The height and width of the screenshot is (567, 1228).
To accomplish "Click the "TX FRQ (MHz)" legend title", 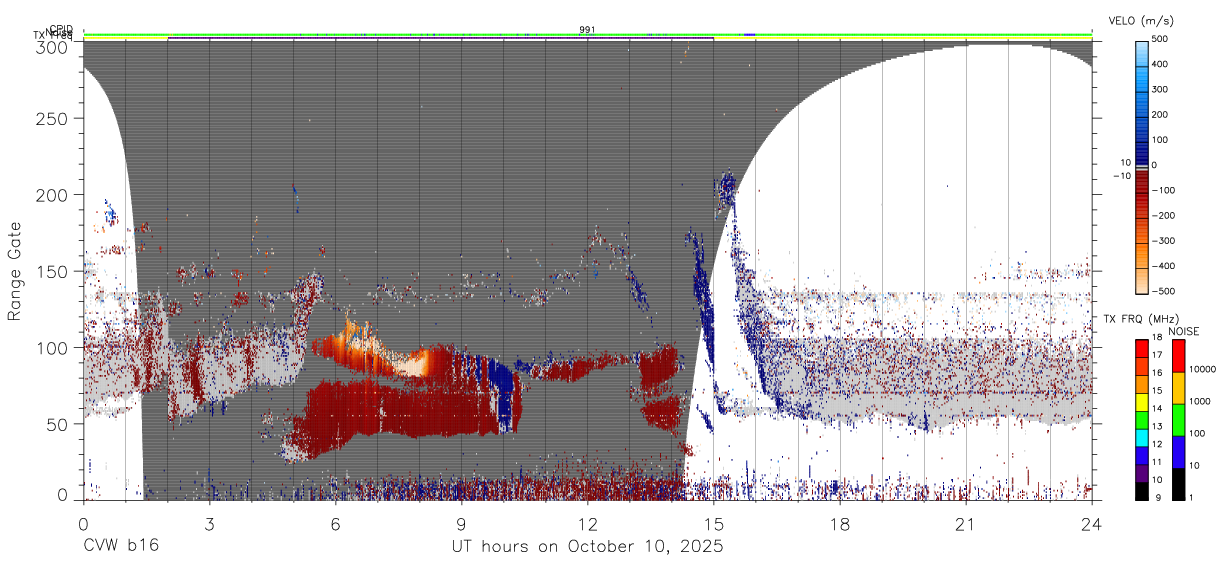I will coord(1139,318).
